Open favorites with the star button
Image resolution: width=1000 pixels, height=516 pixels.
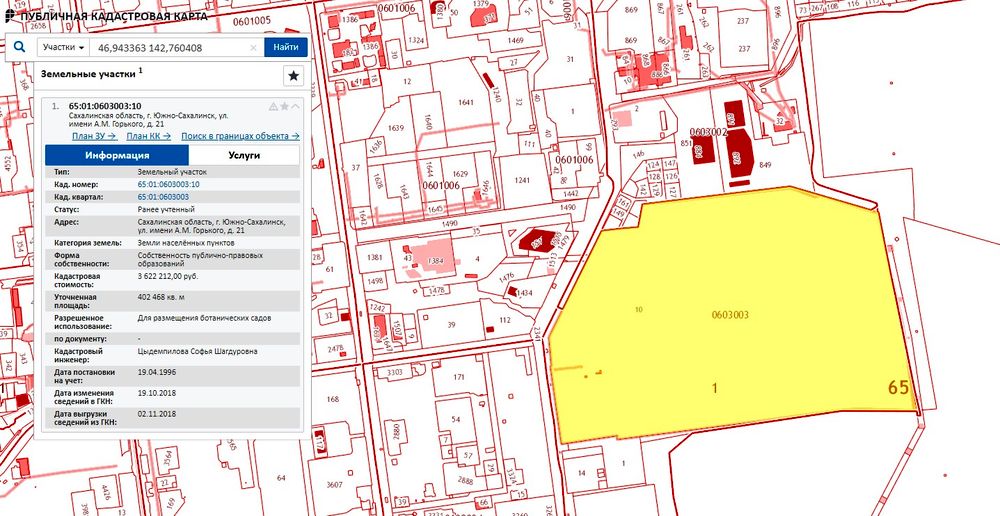293,75
